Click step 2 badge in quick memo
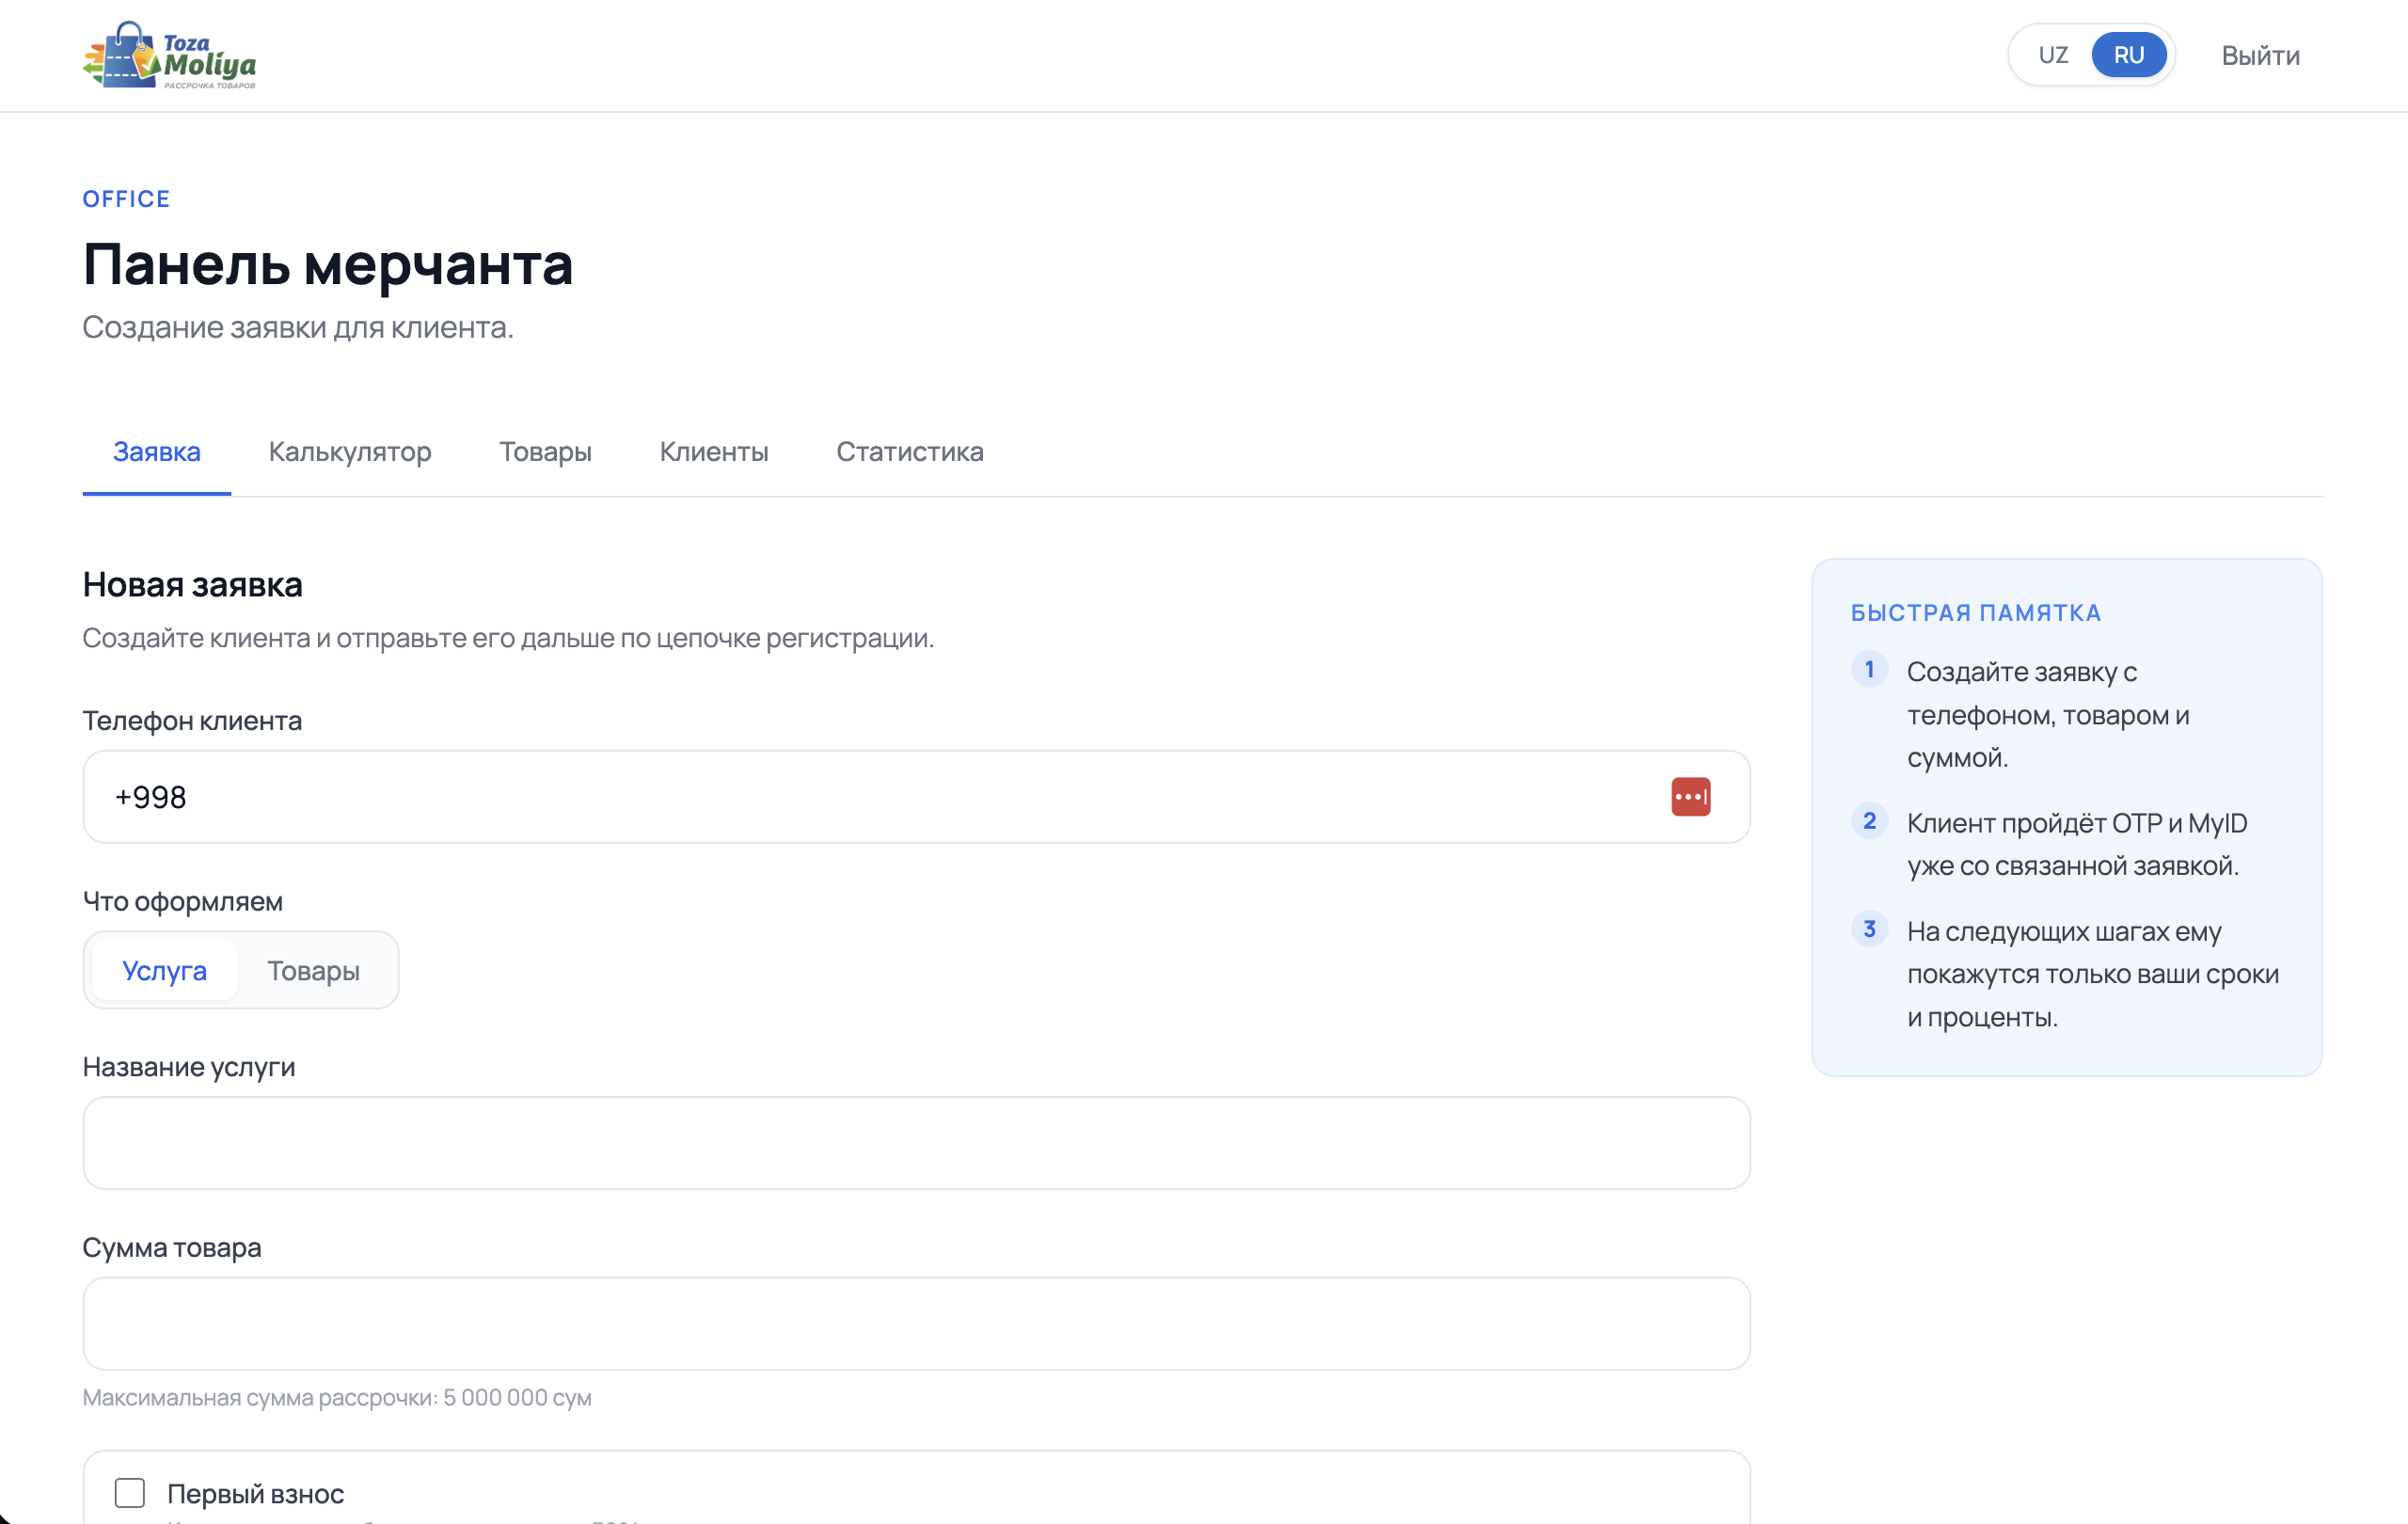Screen dimensions: 2408x1524 [x=1869, y=821]
